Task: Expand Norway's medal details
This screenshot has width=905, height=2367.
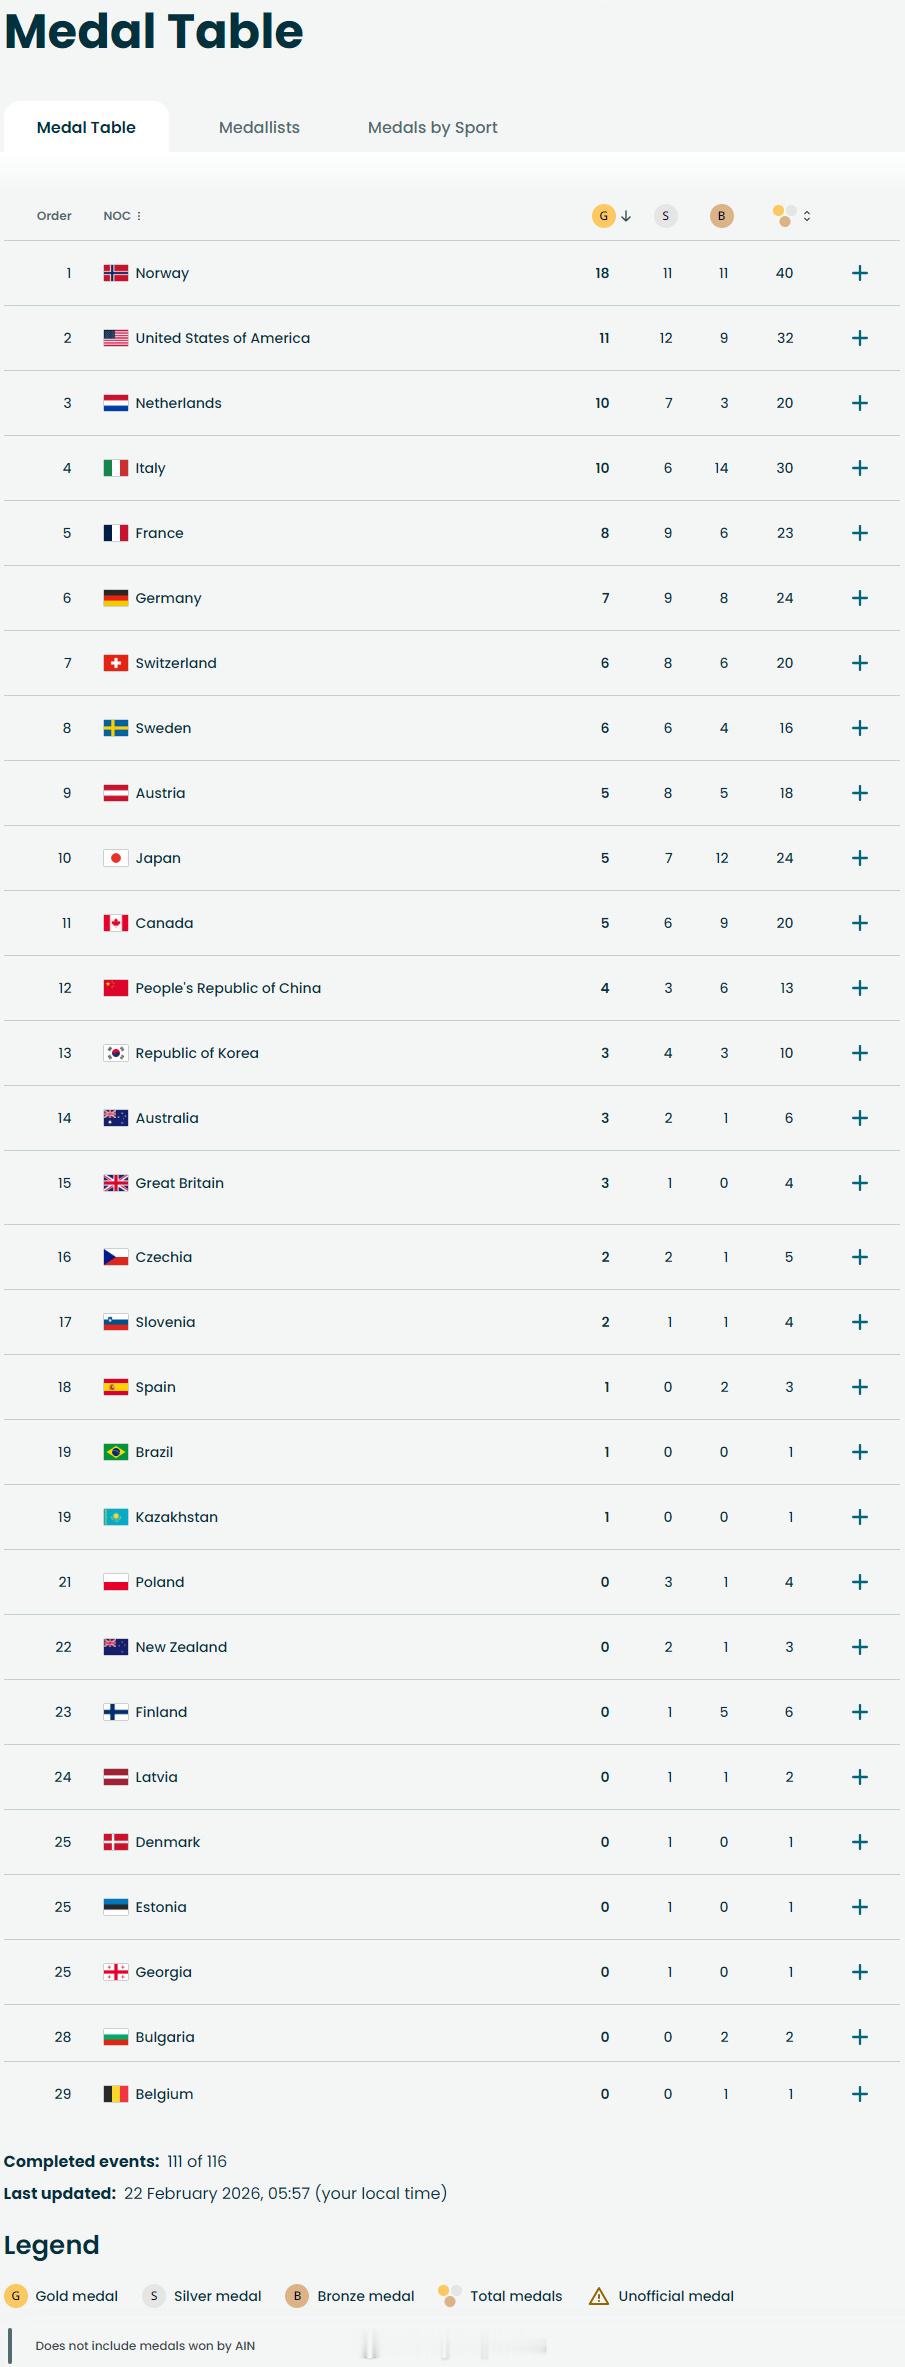Action: pyautogui.click(x=860, y=273)
